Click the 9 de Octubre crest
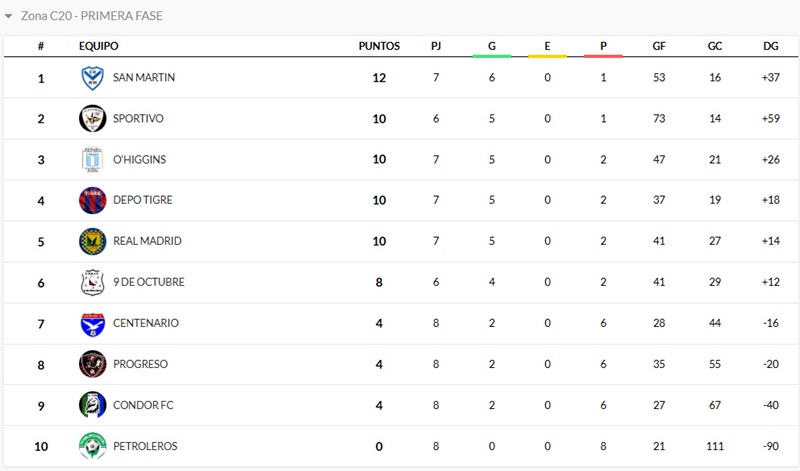 92,283
